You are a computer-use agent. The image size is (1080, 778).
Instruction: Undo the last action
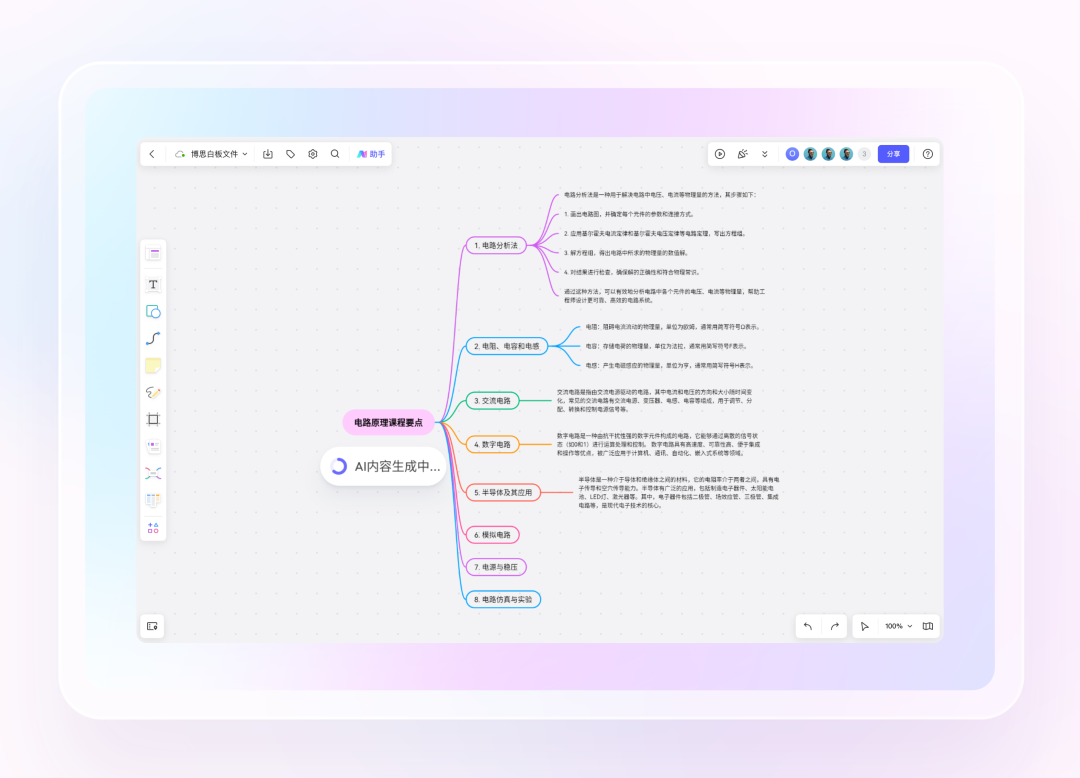point(808,626)
